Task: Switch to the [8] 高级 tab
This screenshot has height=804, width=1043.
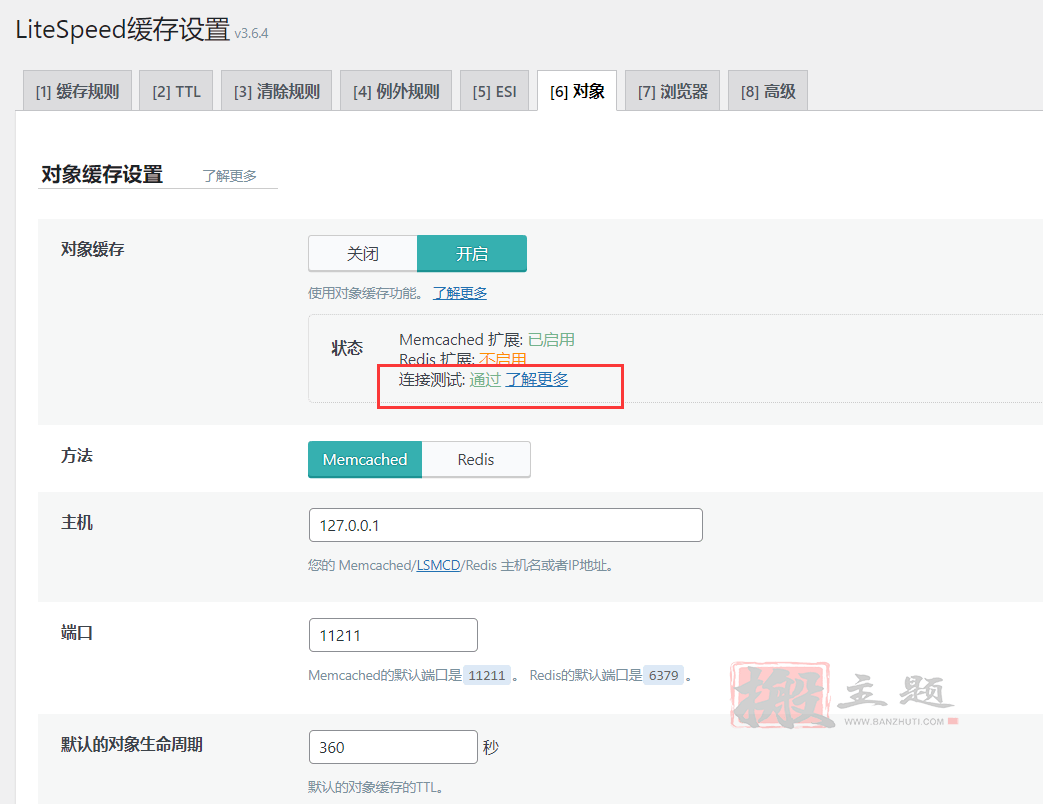Action: click(768, 91)
